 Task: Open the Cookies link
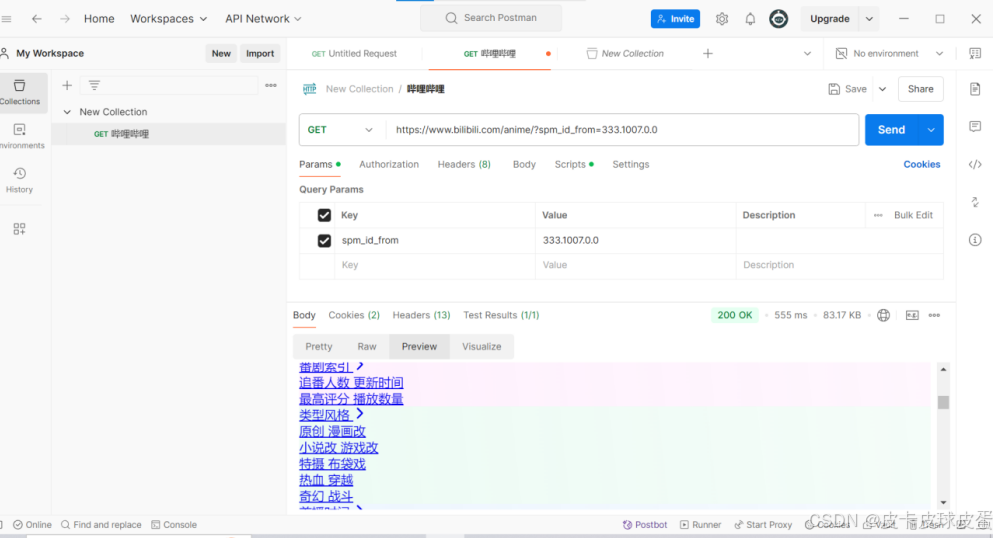point(921,164)
